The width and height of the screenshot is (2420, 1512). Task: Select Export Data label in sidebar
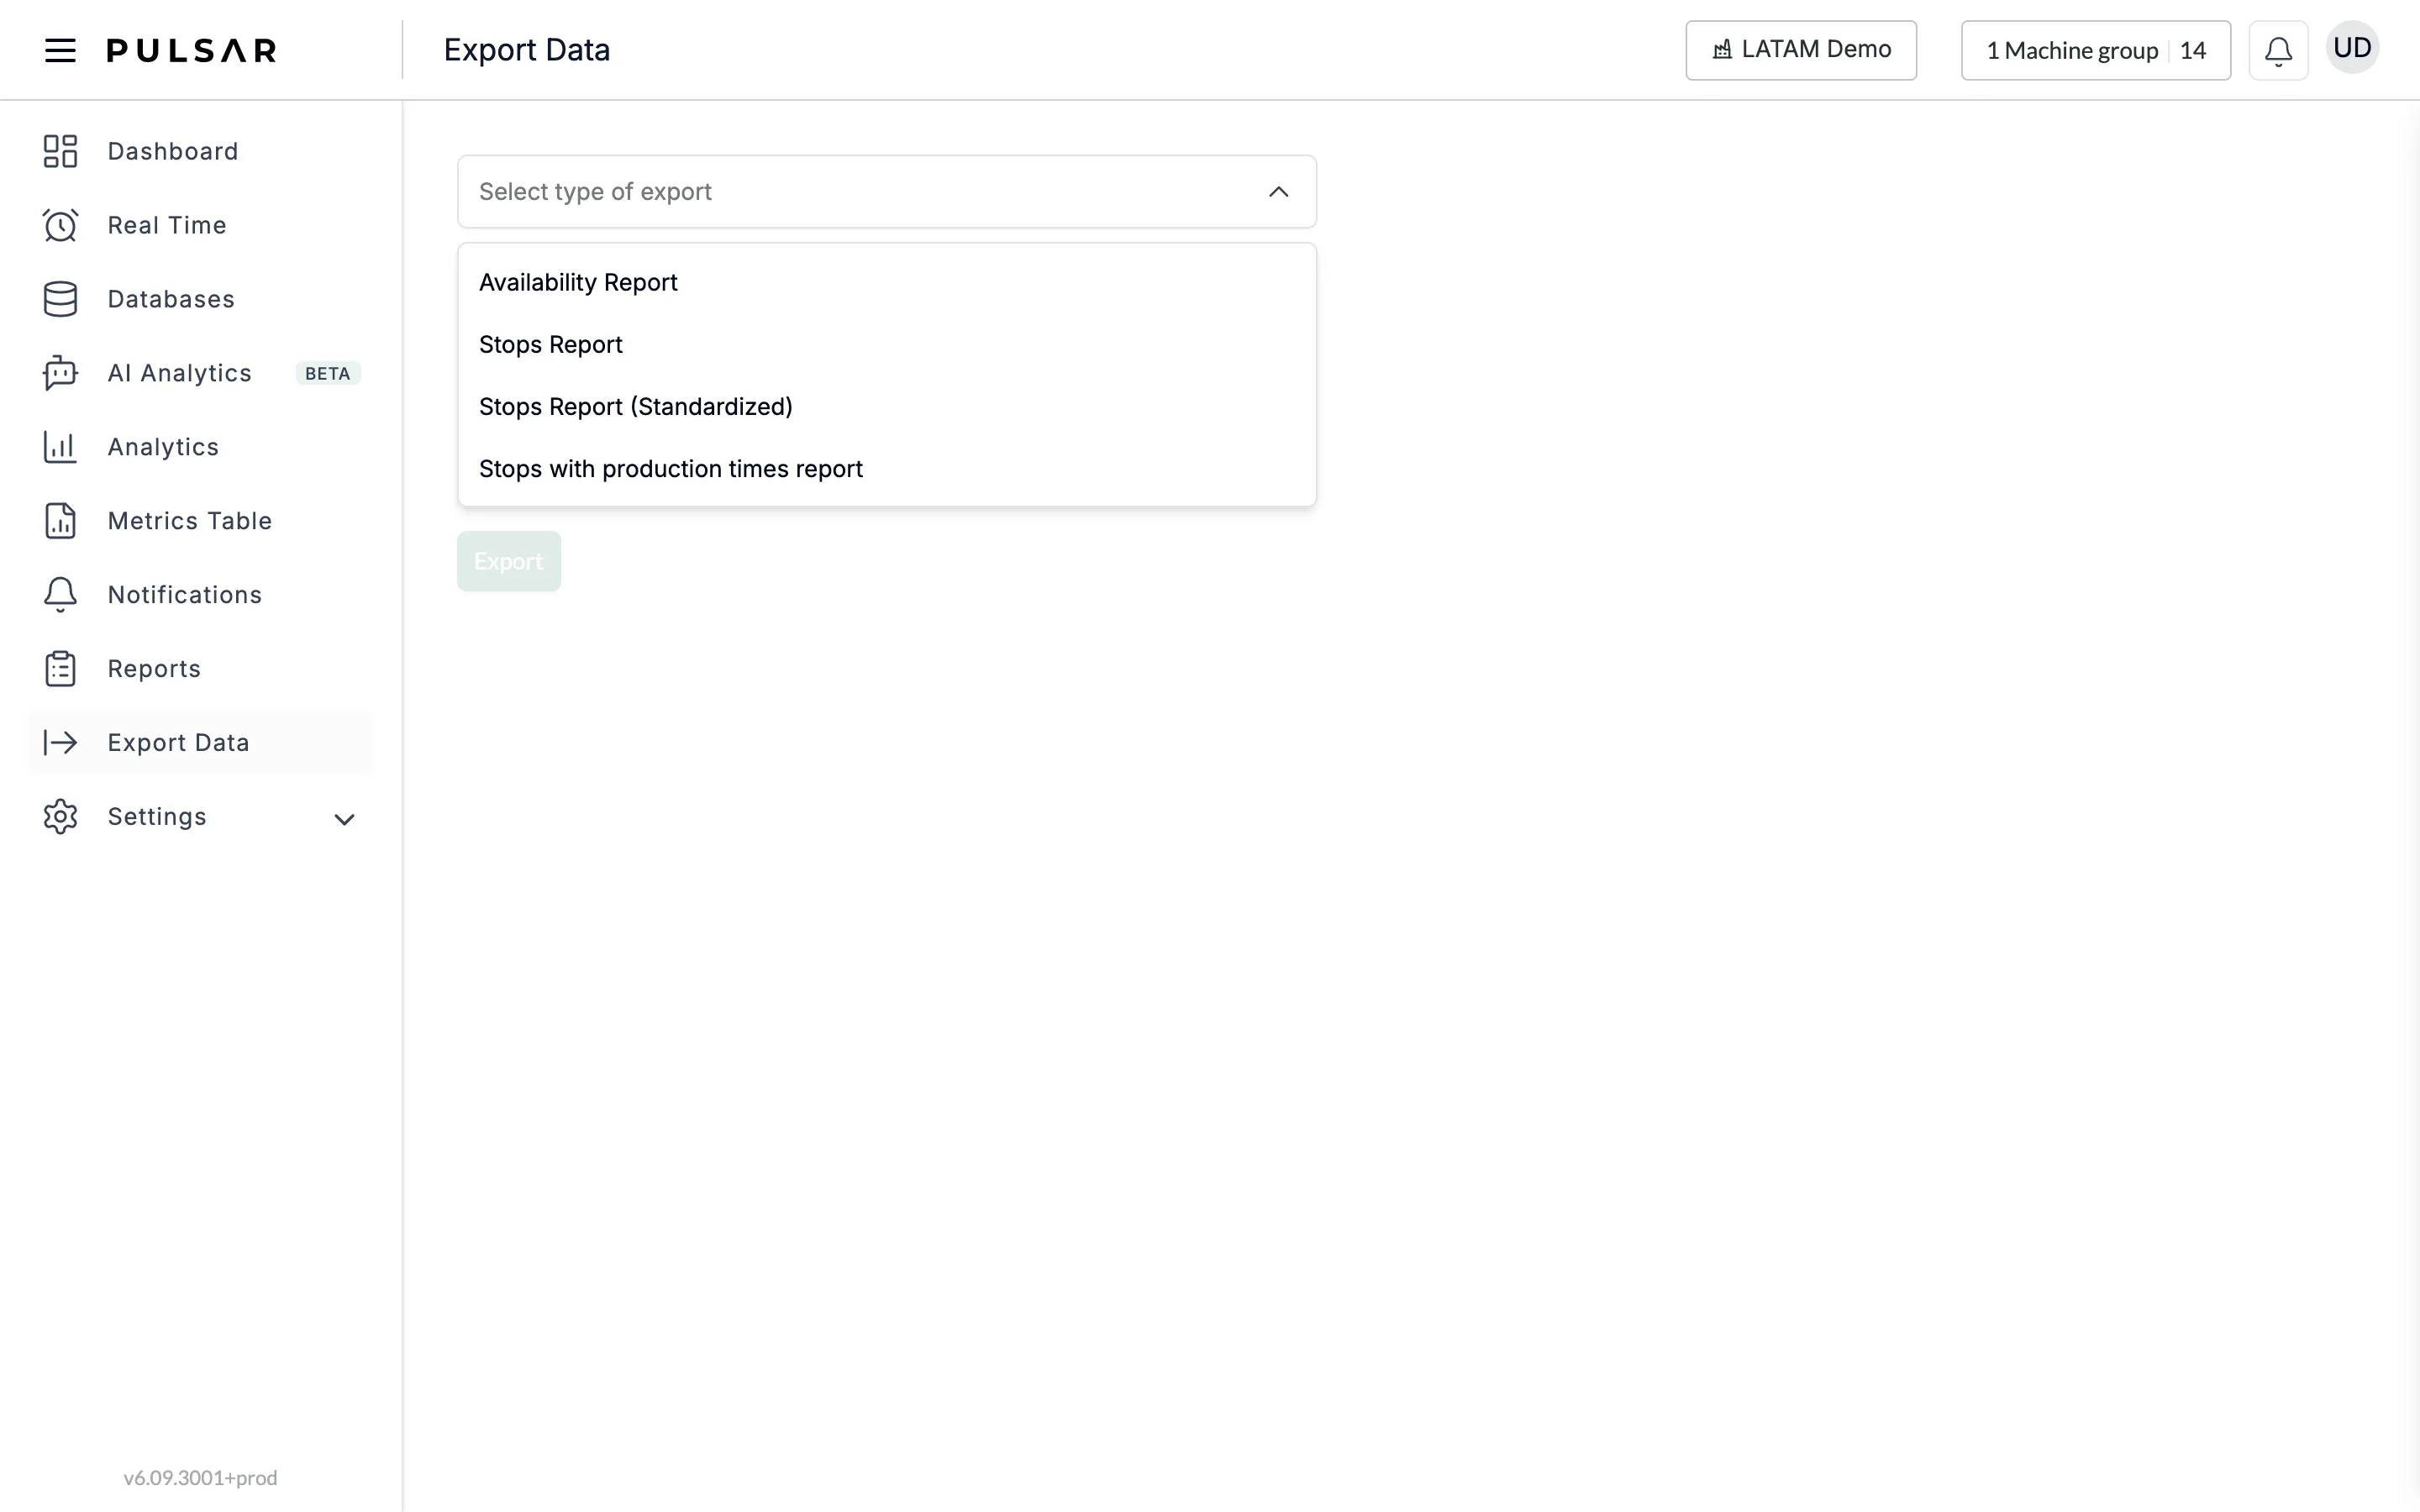(179, 743)
